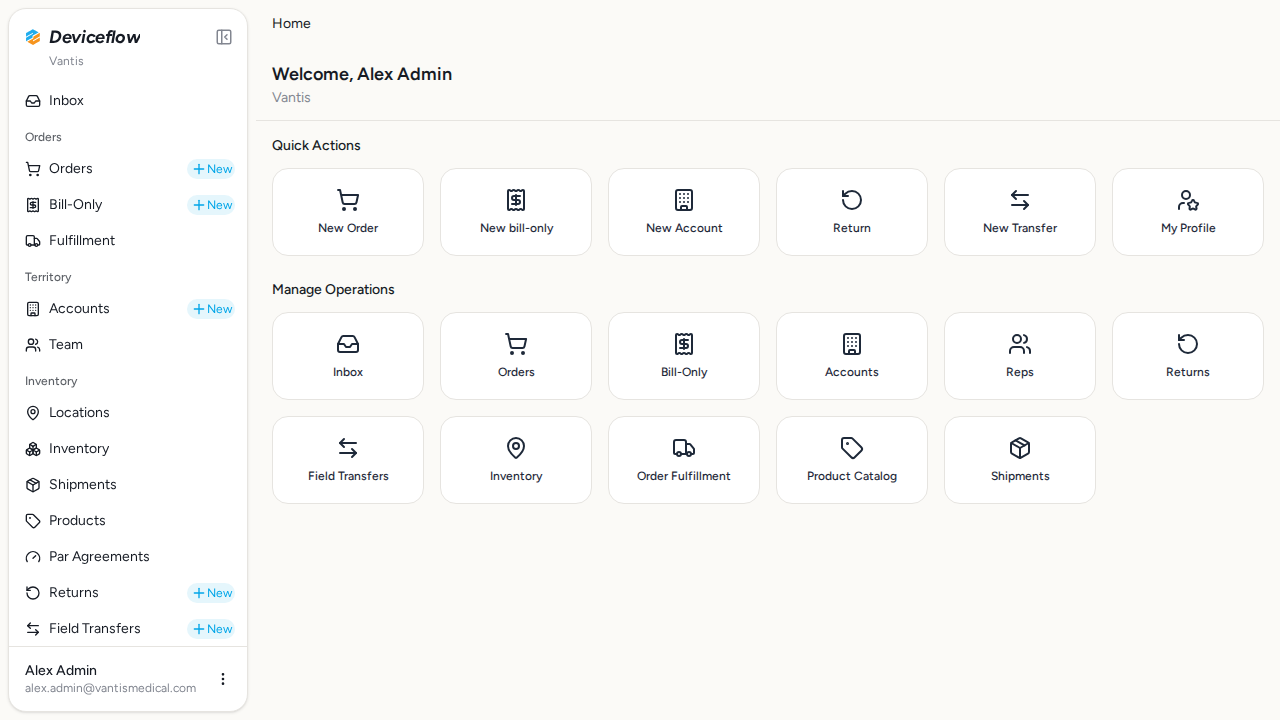1280x720 pixels.
Task: Open the Shipments card under Manage Operations
Action: tap(1020, 460)
